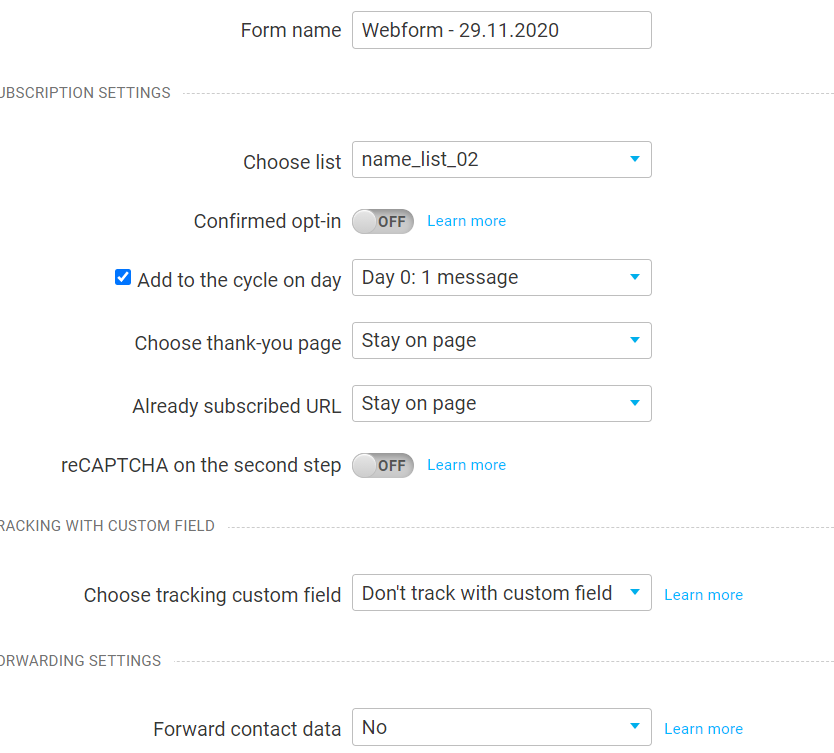Open the Already subscribed URL dropdown
Image resolution: width=834 pixels, height=753 pixels.
502,404
